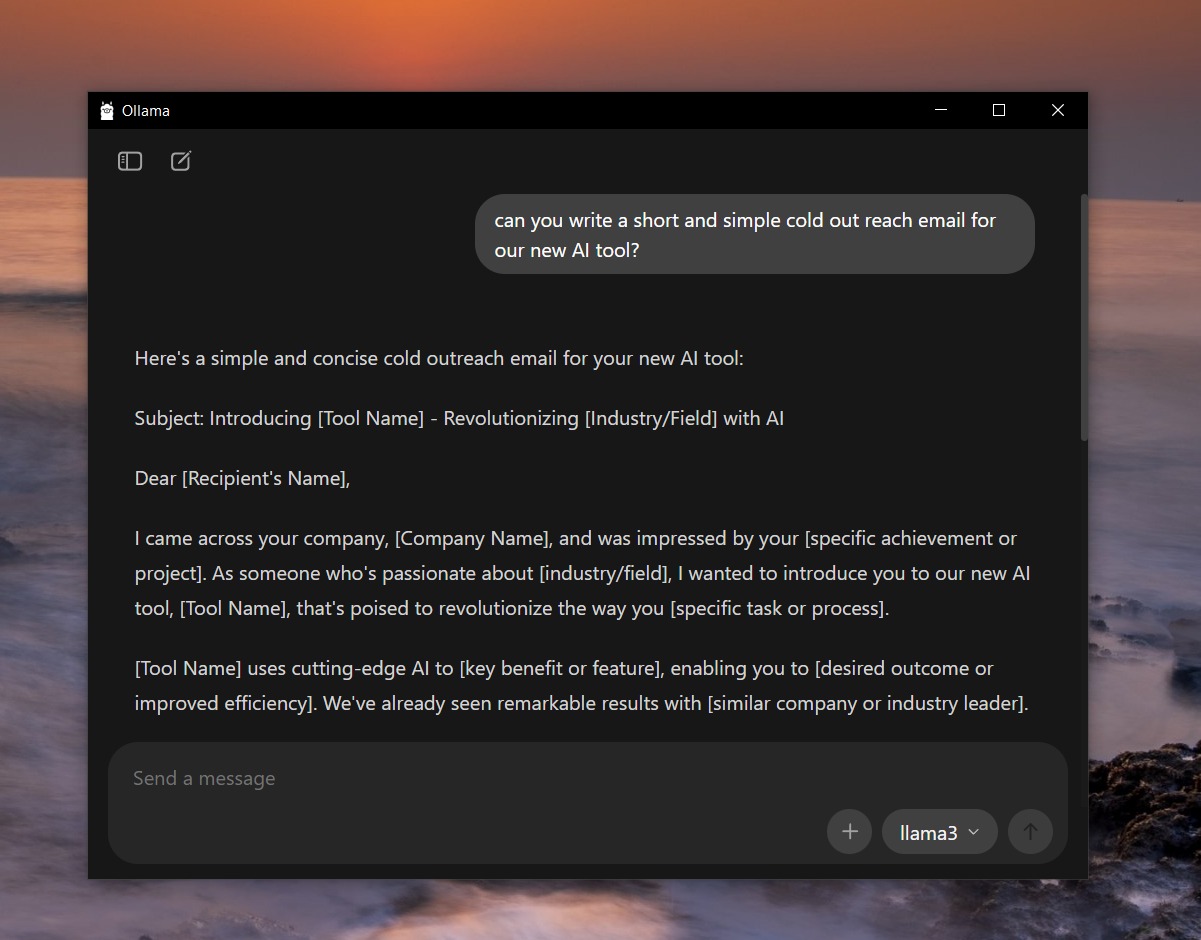The height and width of the screenshot is (940, 1201).
Task: Click the plus attachment button
Action: [850, 831]
